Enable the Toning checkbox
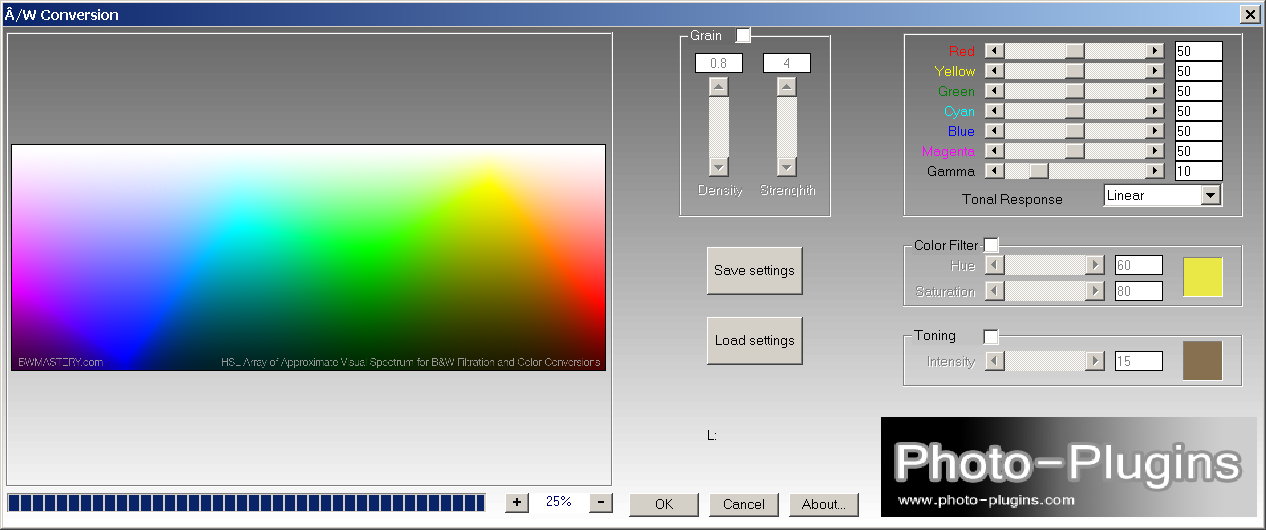This screenshot has height=530, width=1266. (x=991, y=336)
